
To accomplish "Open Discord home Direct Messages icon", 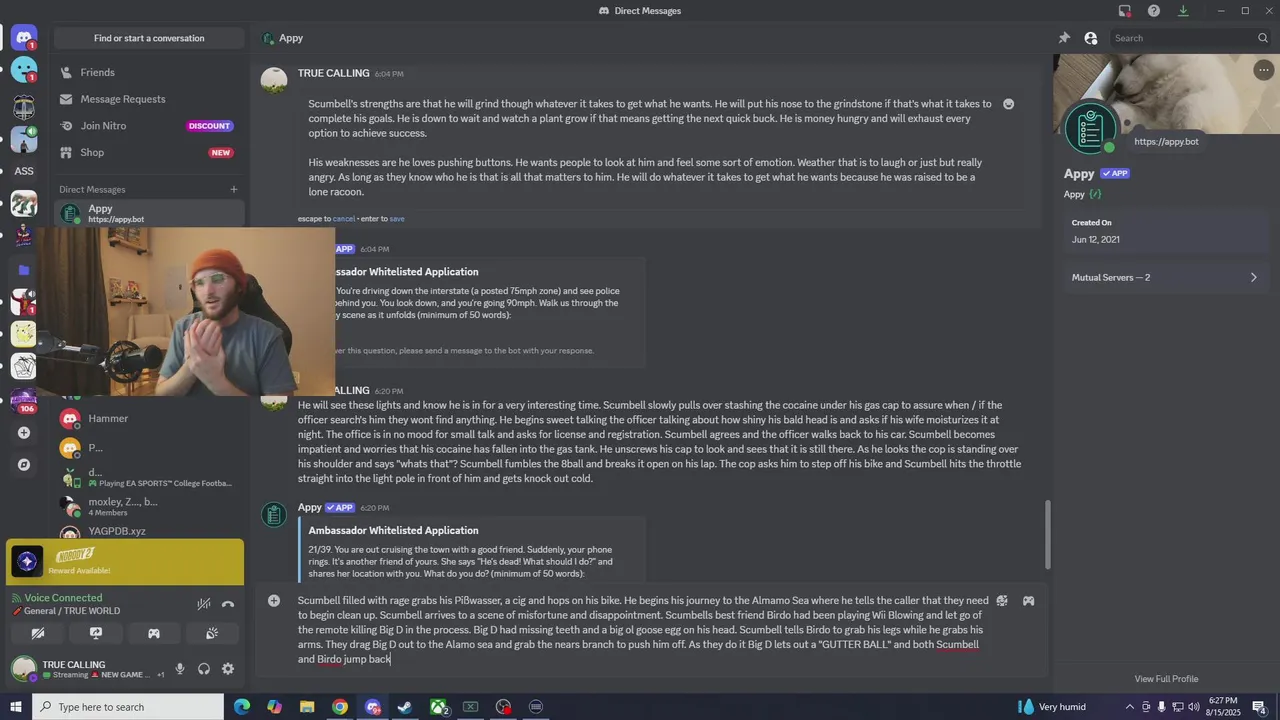I will click(24, 38).
